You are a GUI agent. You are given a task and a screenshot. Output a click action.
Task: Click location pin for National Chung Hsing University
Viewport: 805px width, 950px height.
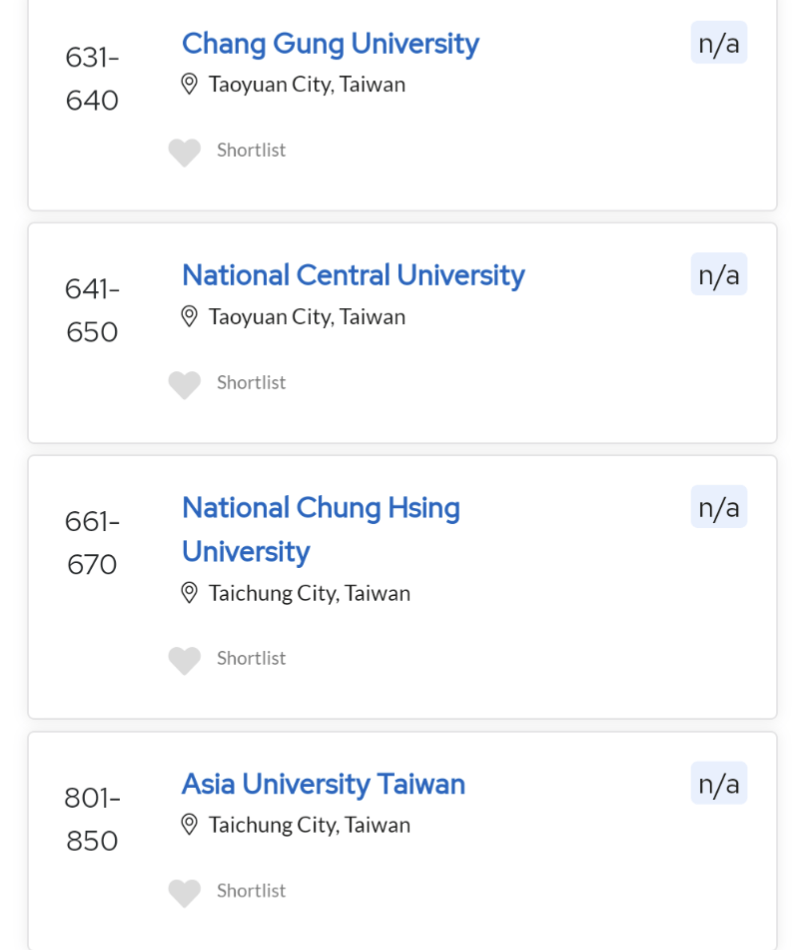click(x=189, y=593)
